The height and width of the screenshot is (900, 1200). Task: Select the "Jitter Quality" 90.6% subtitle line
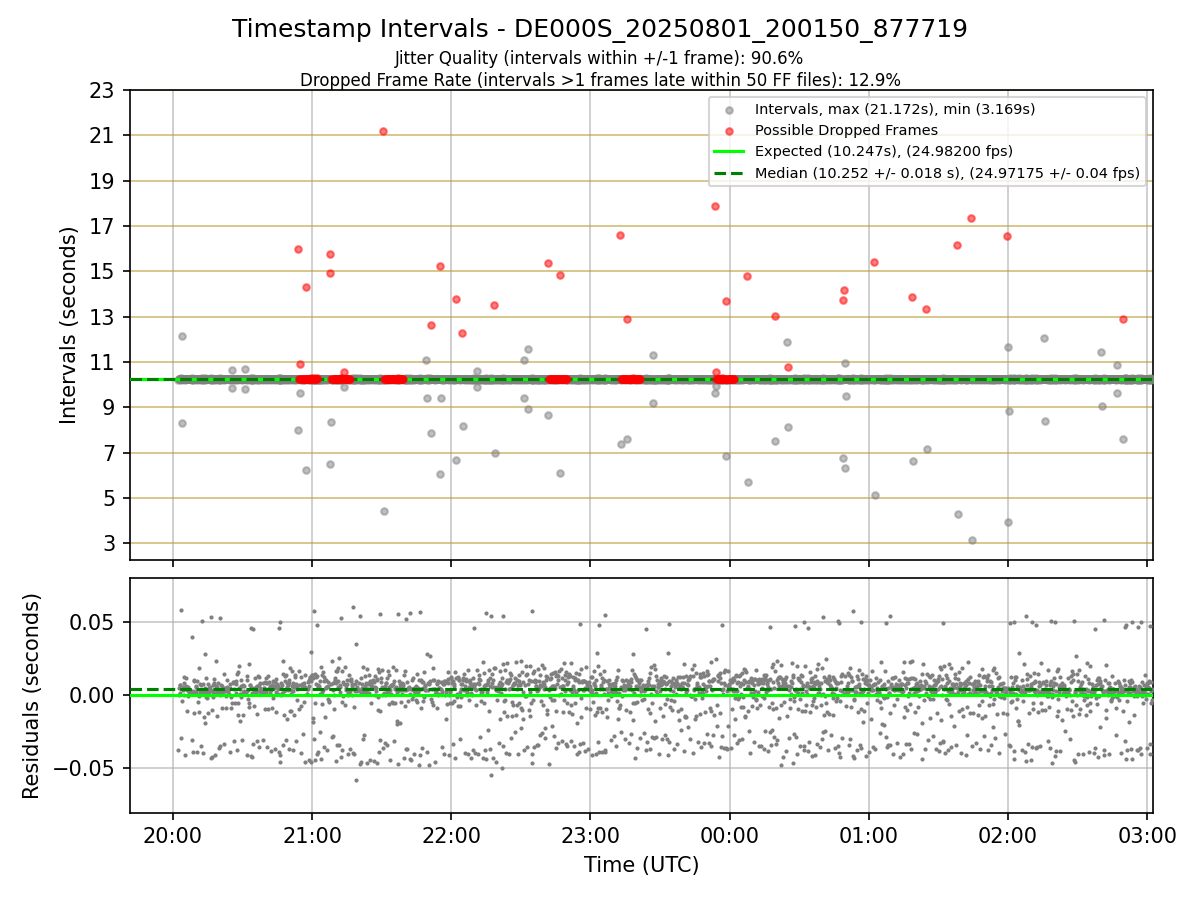599,58
